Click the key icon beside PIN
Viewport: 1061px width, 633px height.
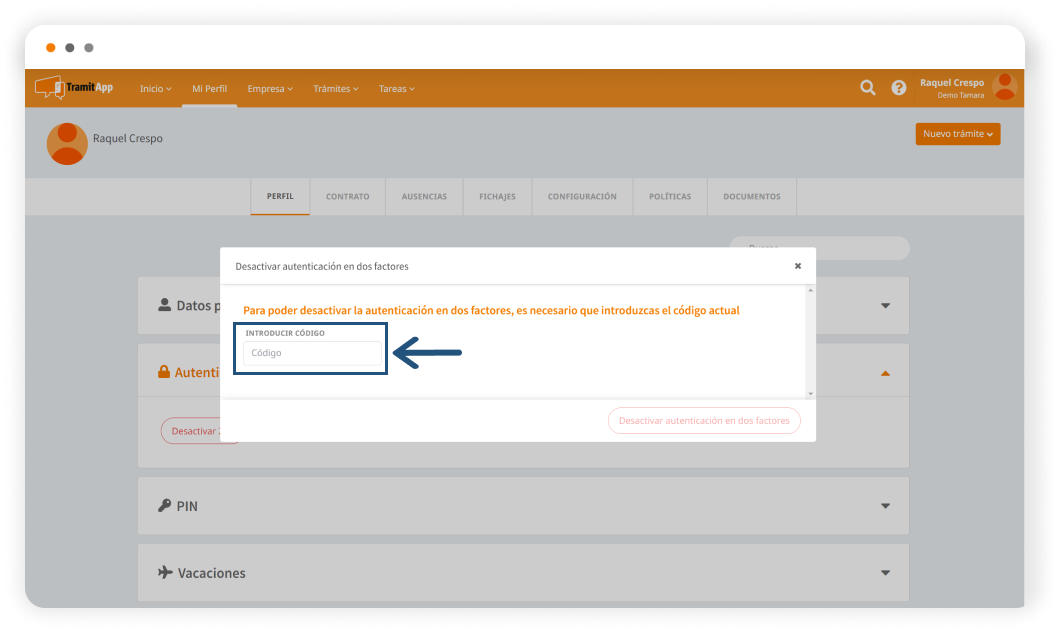(165, 506)
